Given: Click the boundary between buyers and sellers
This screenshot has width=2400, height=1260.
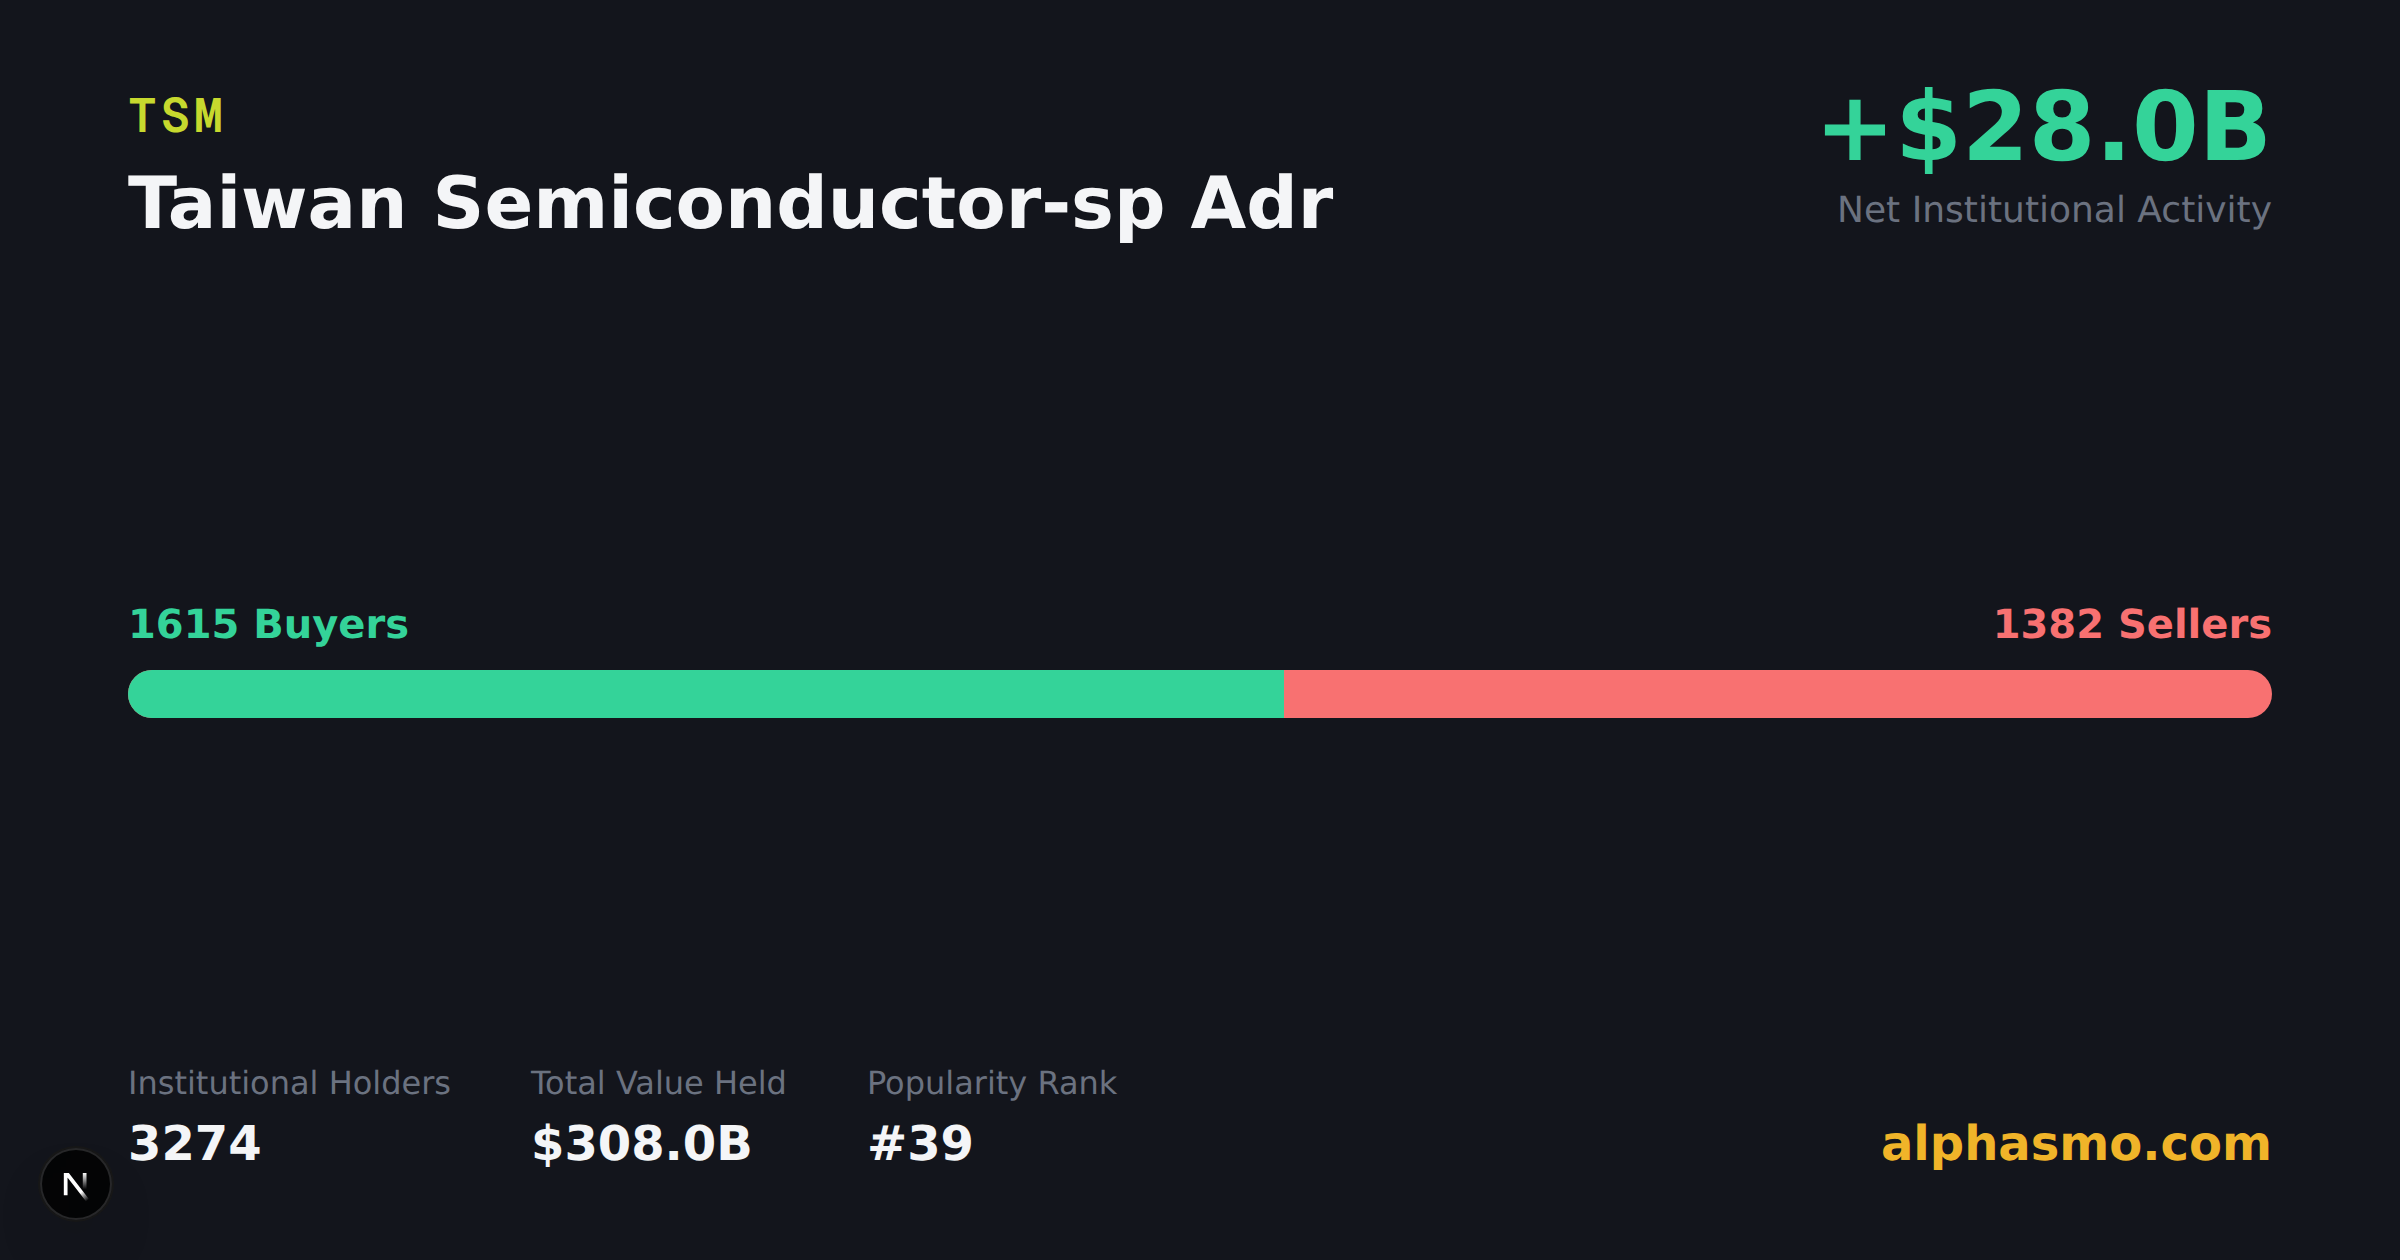Looking at the screenshot, I should [x=1284, y=694].
